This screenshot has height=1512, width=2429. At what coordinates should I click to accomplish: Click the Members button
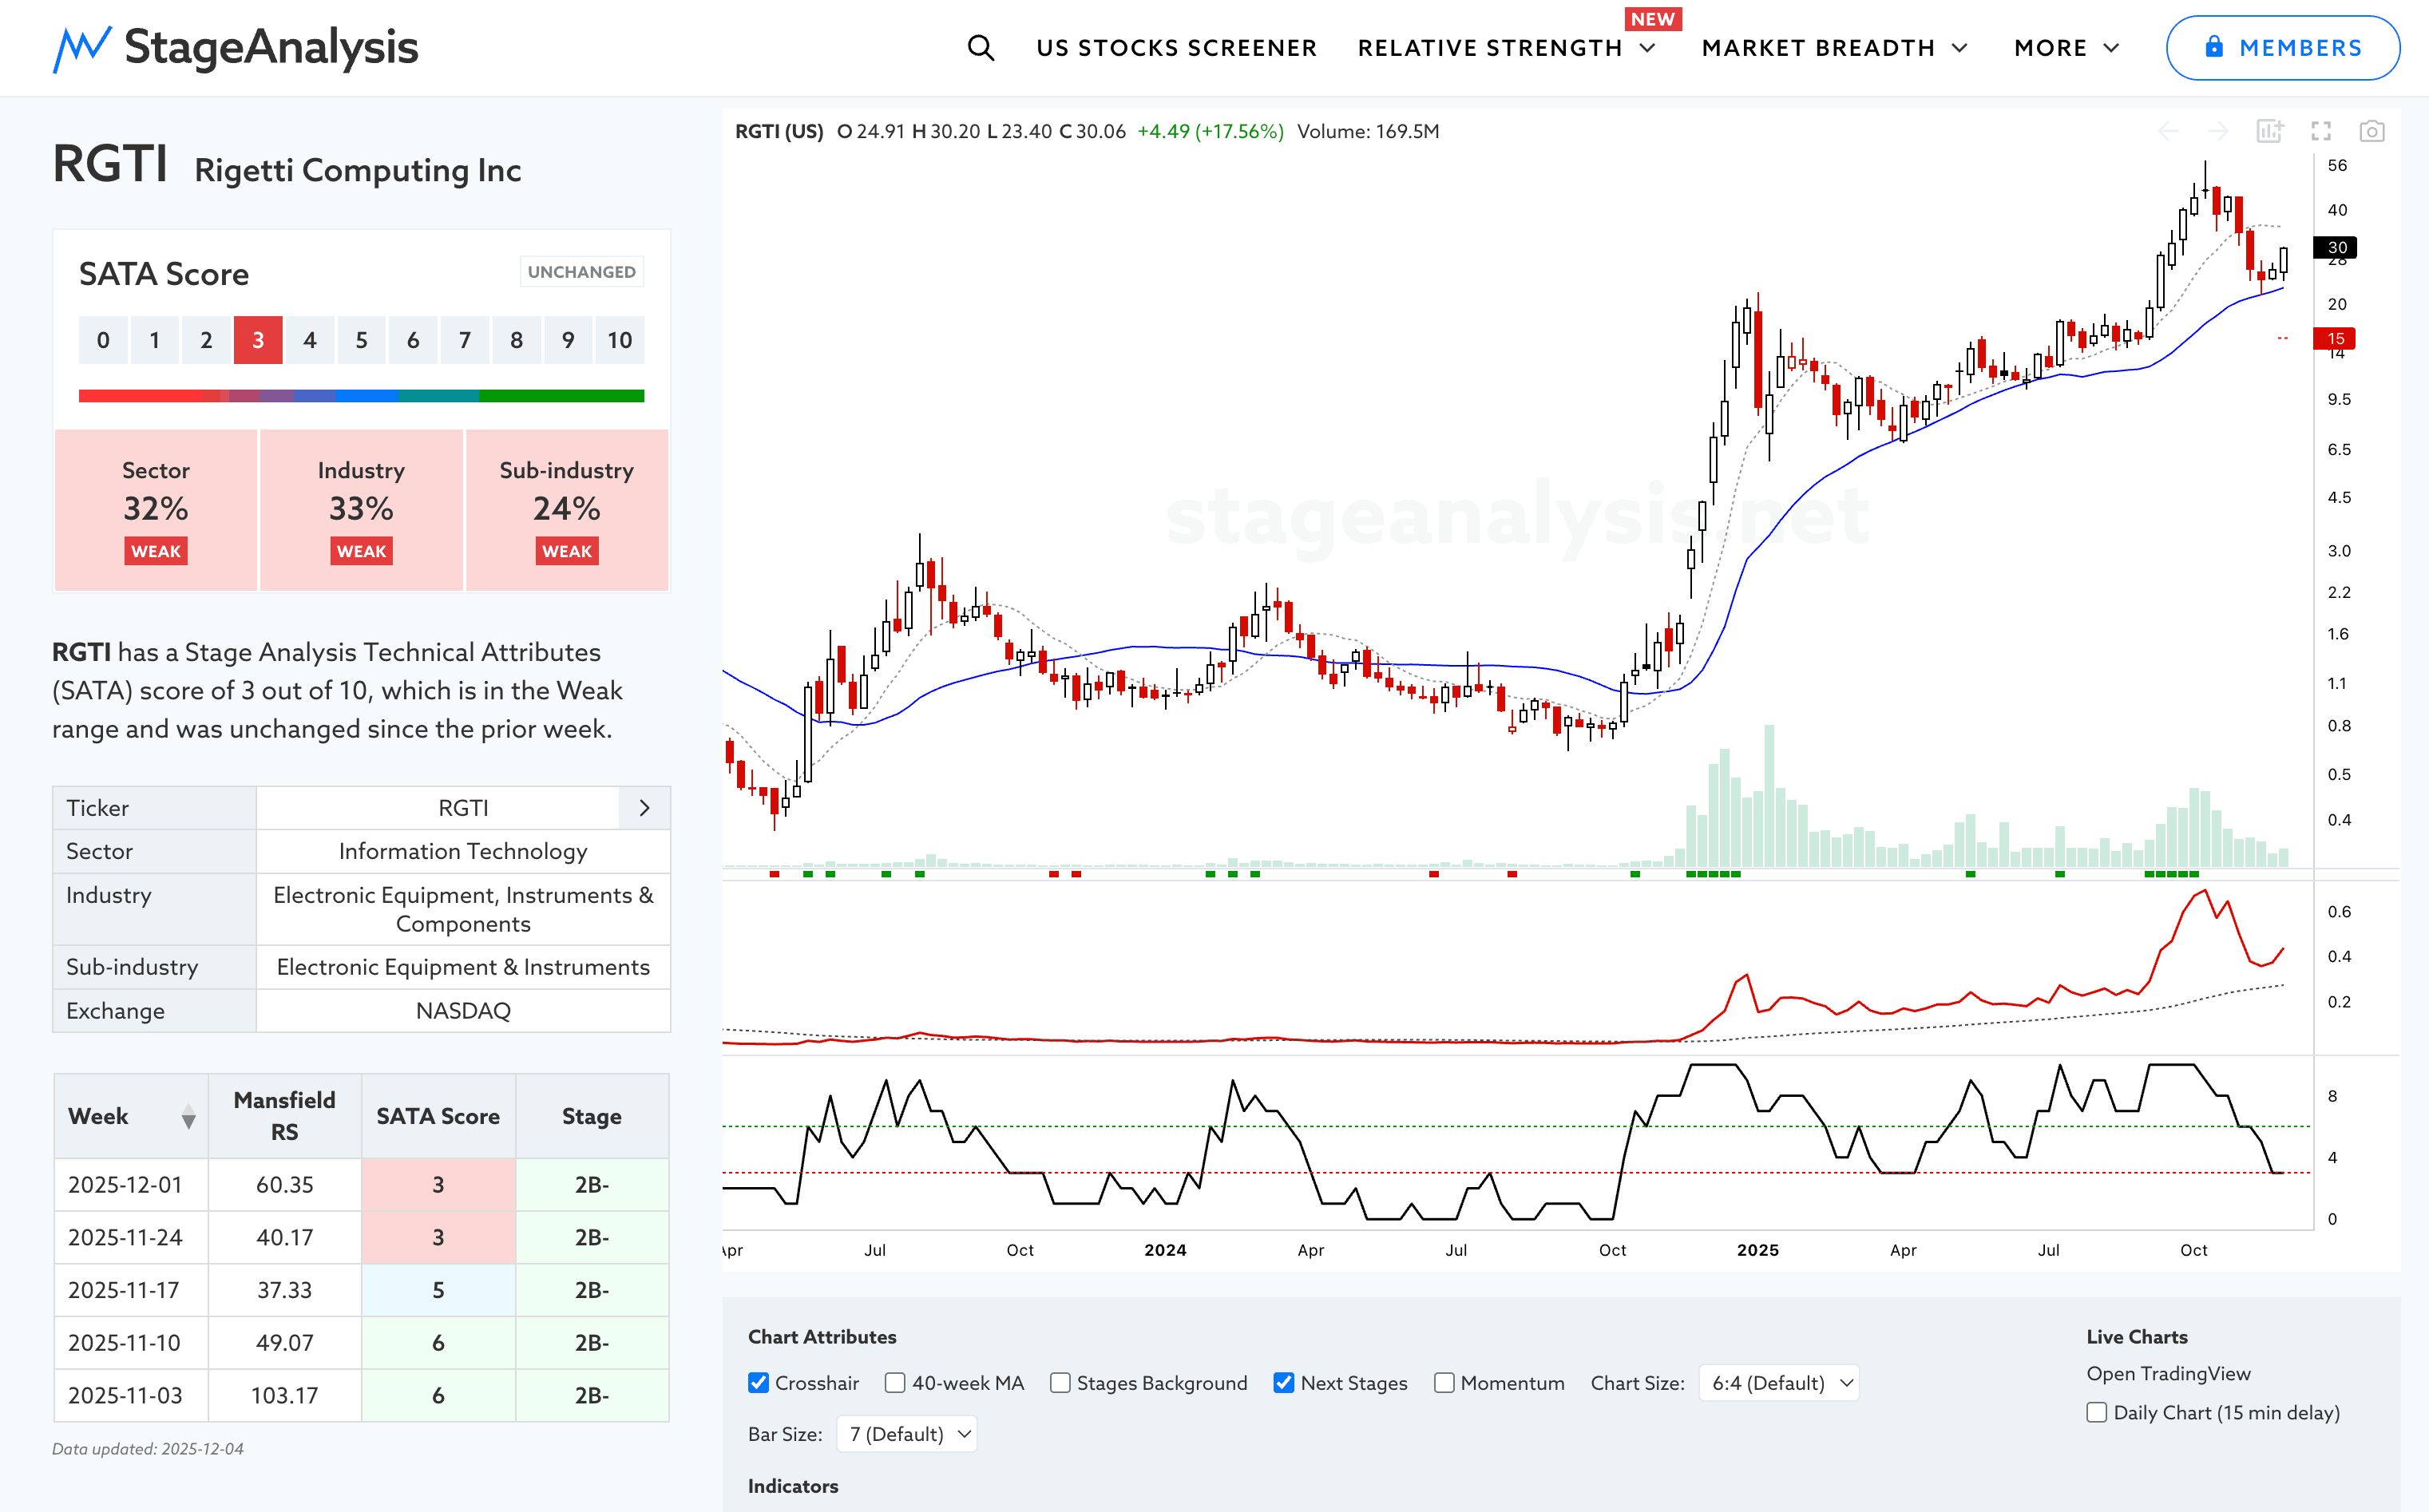pos(2282,48)
